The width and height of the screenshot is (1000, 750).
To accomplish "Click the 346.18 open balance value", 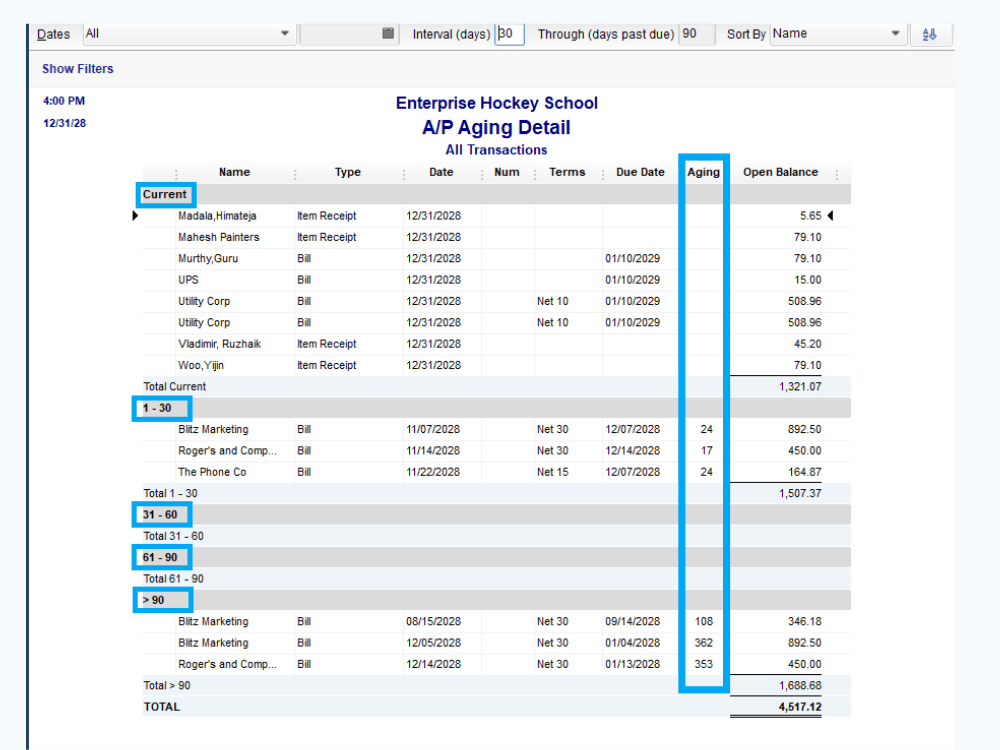I will click(804, 621).
